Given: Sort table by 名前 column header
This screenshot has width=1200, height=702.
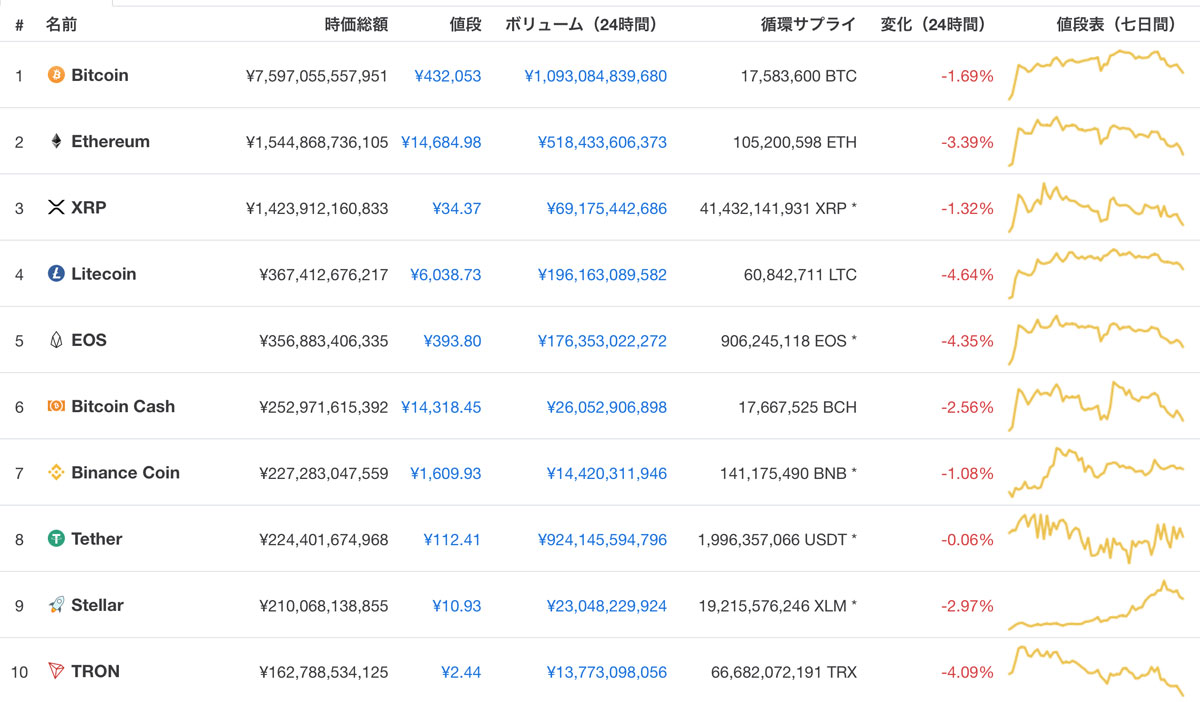Looking at the screenshot, I should [61, 24].
